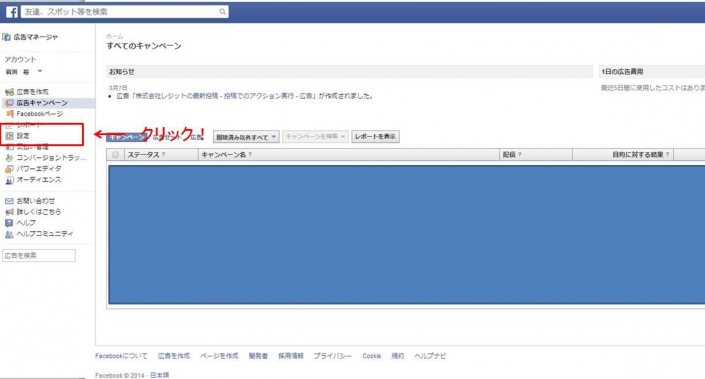Open the Facebookについて footer link
The width and height of the screenshot is (705, 379).
(x=121, y=356)
